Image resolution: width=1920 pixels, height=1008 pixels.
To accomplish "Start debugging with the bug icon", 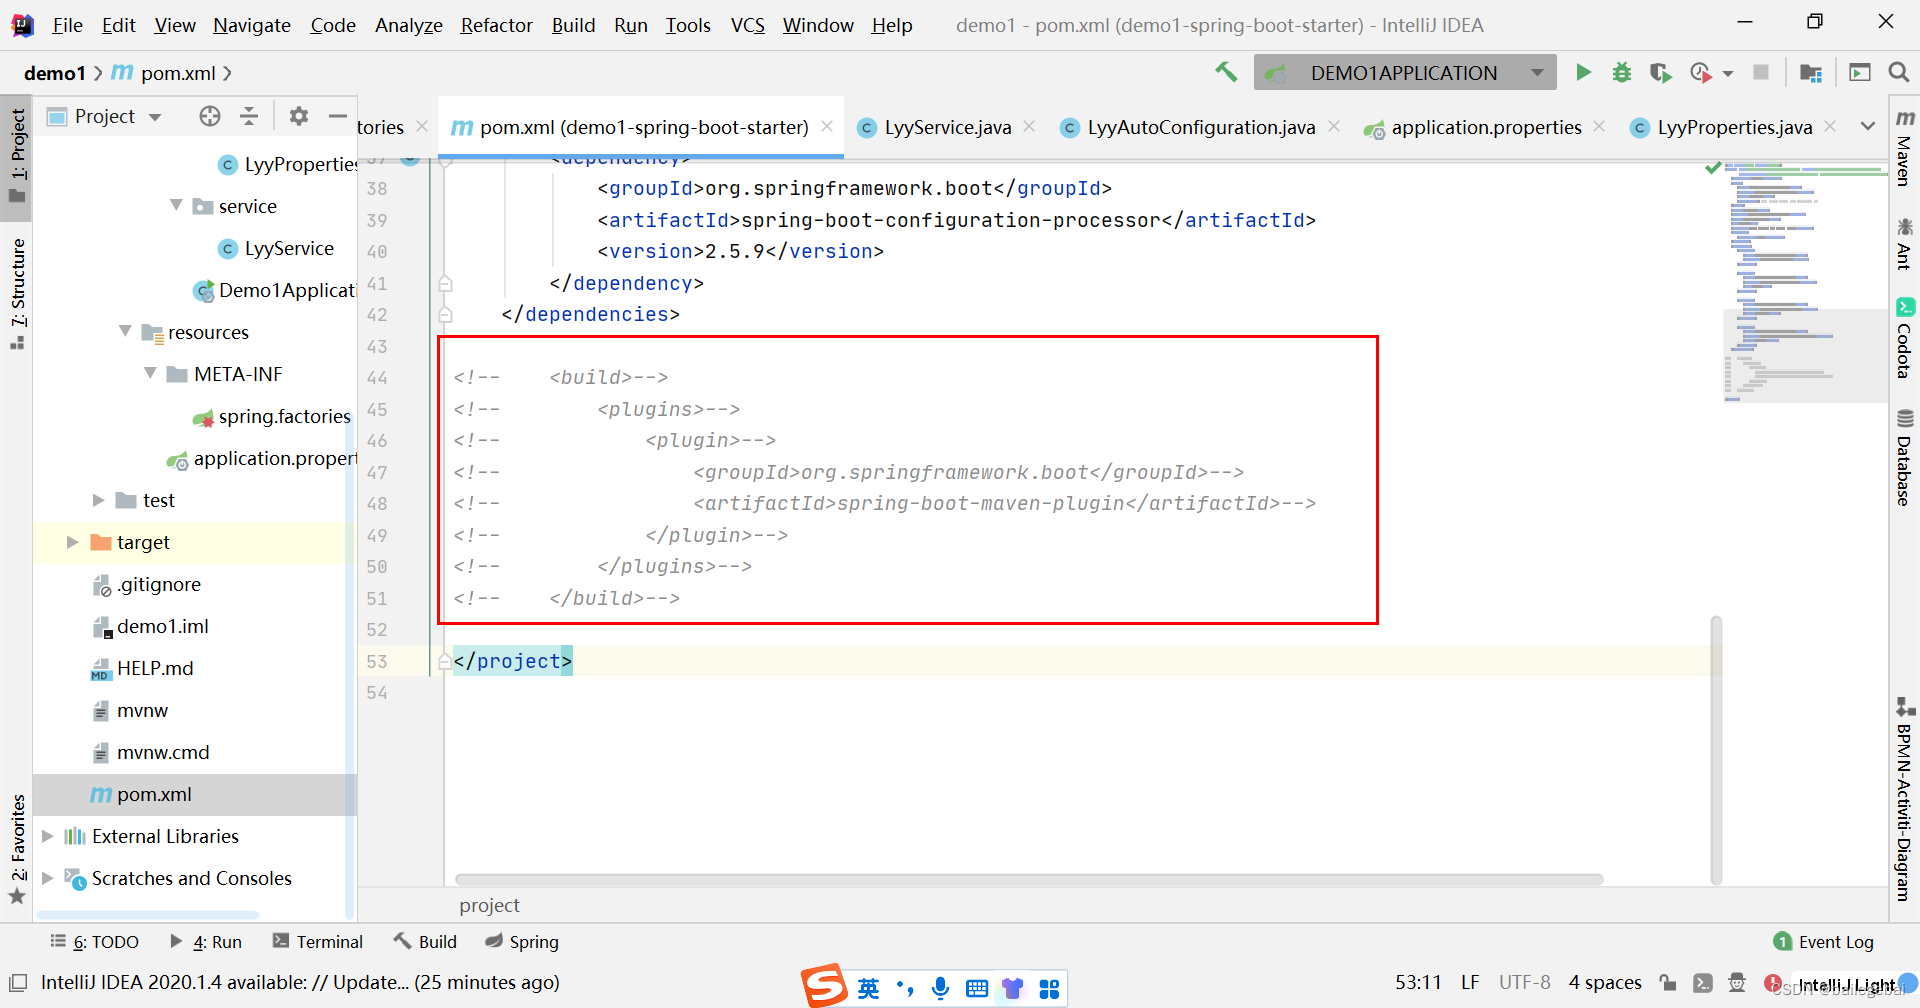I will (x=1622, y=72).
